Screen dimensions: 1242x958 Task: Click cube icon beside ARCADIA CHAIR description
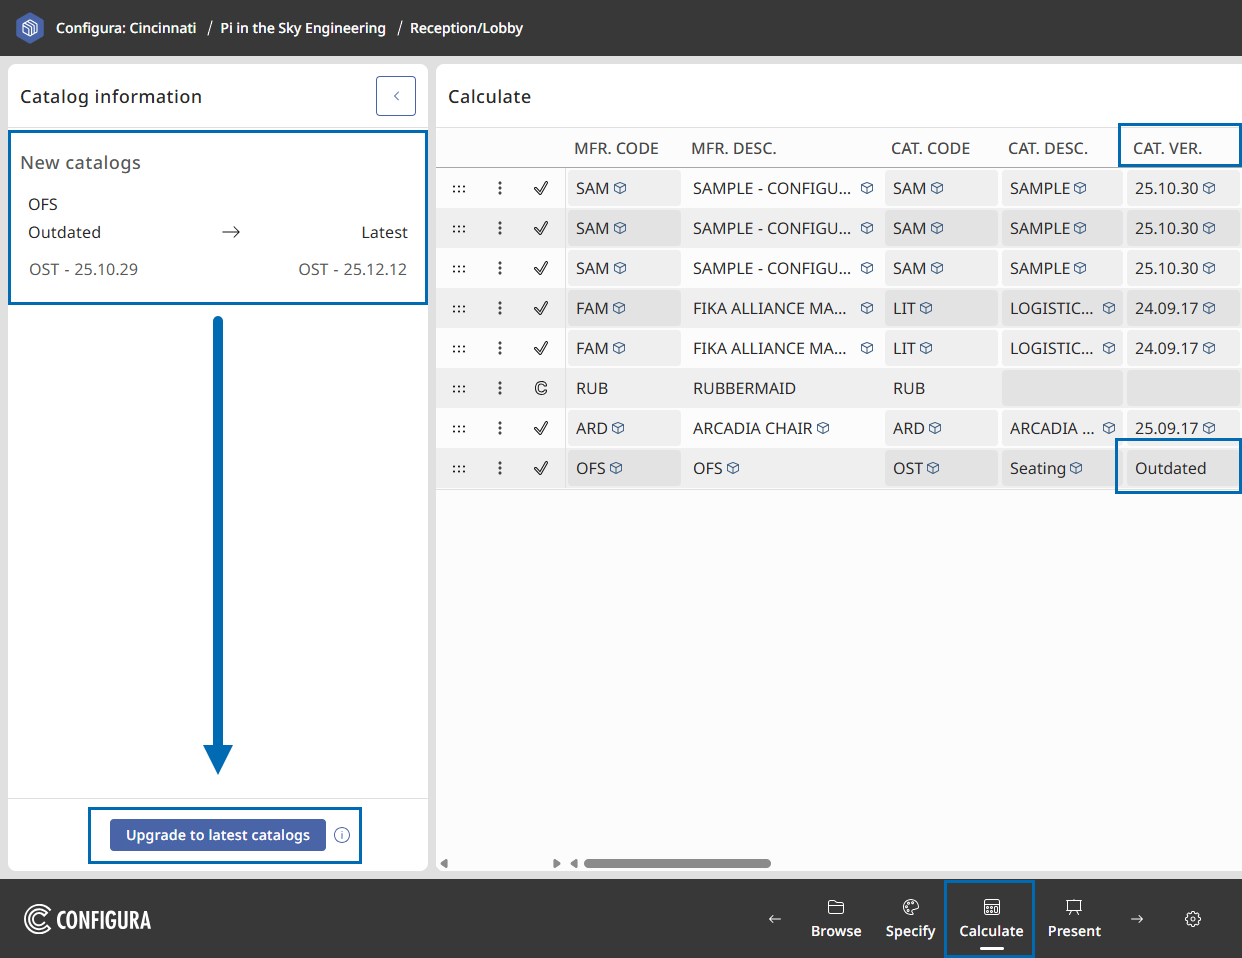[x=823, y=428]
